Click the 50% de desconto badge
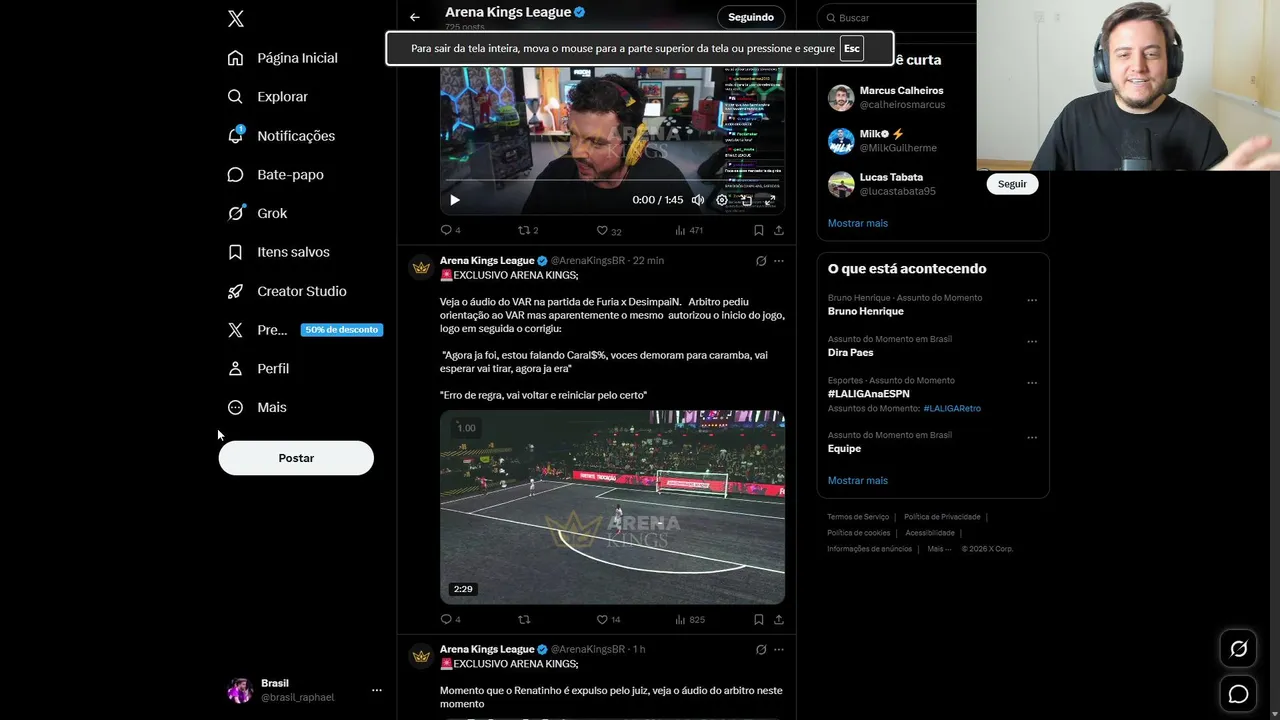Image resolution: width=1280 pixels, height=720 pixels. pos(342,330)
